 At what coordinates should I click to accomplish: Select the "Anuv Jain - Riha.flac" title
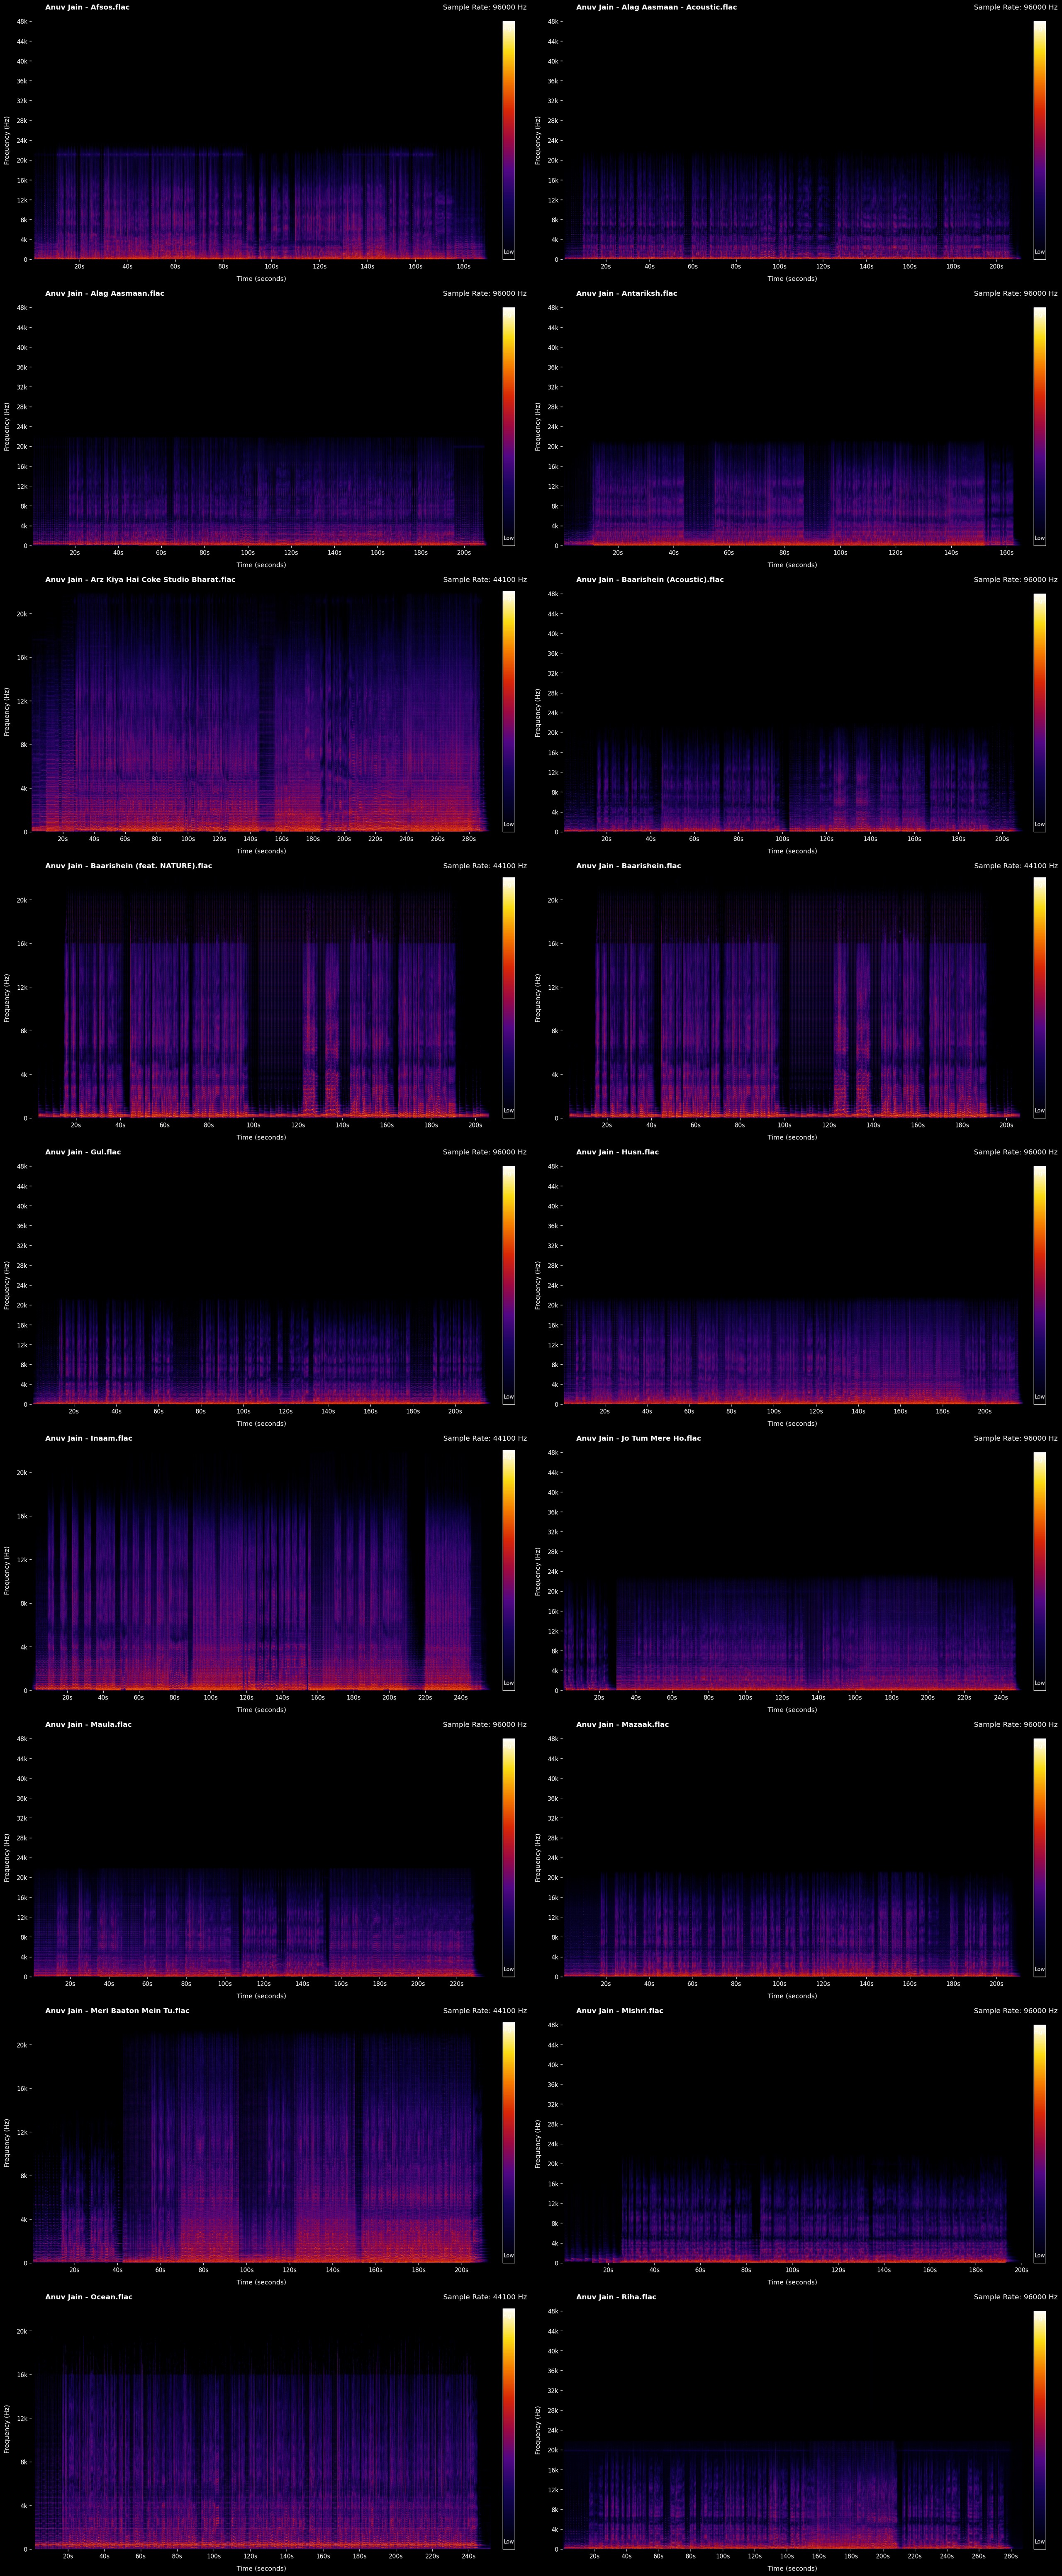point(616,2297)
